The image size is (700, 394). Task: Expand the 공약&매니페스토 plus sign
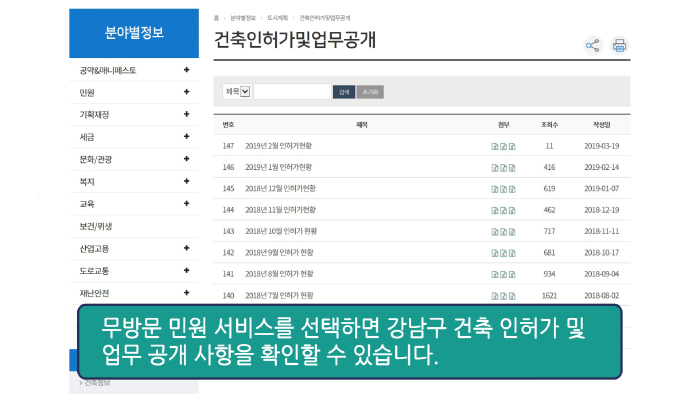click(x=187, y=70)
